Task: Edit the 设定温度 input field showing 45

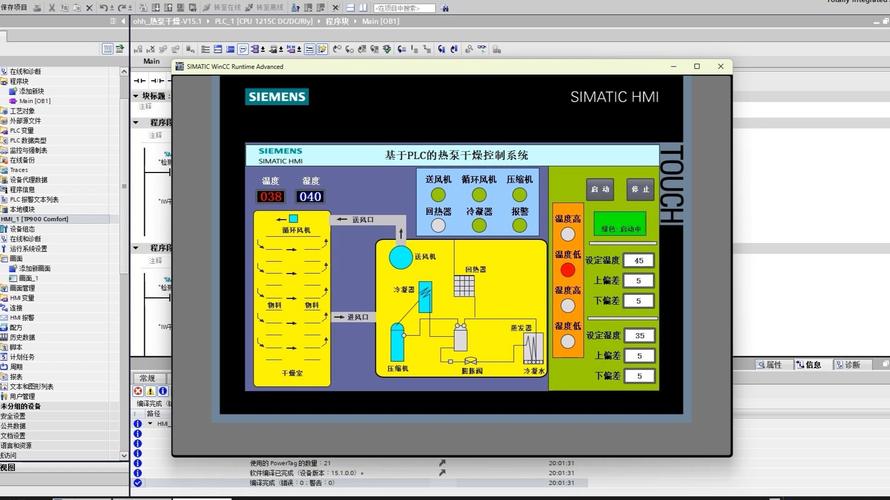Action: 639,260
